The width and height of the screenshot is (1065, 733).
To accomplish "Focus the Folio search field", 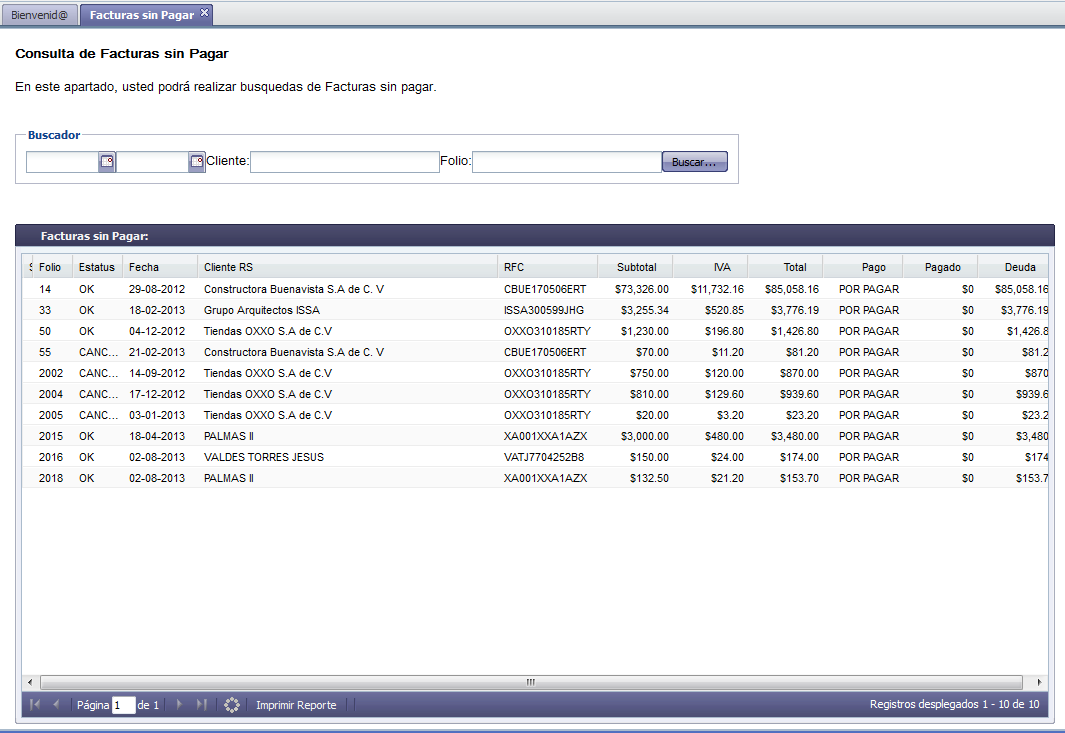I will tap(566, 162).
